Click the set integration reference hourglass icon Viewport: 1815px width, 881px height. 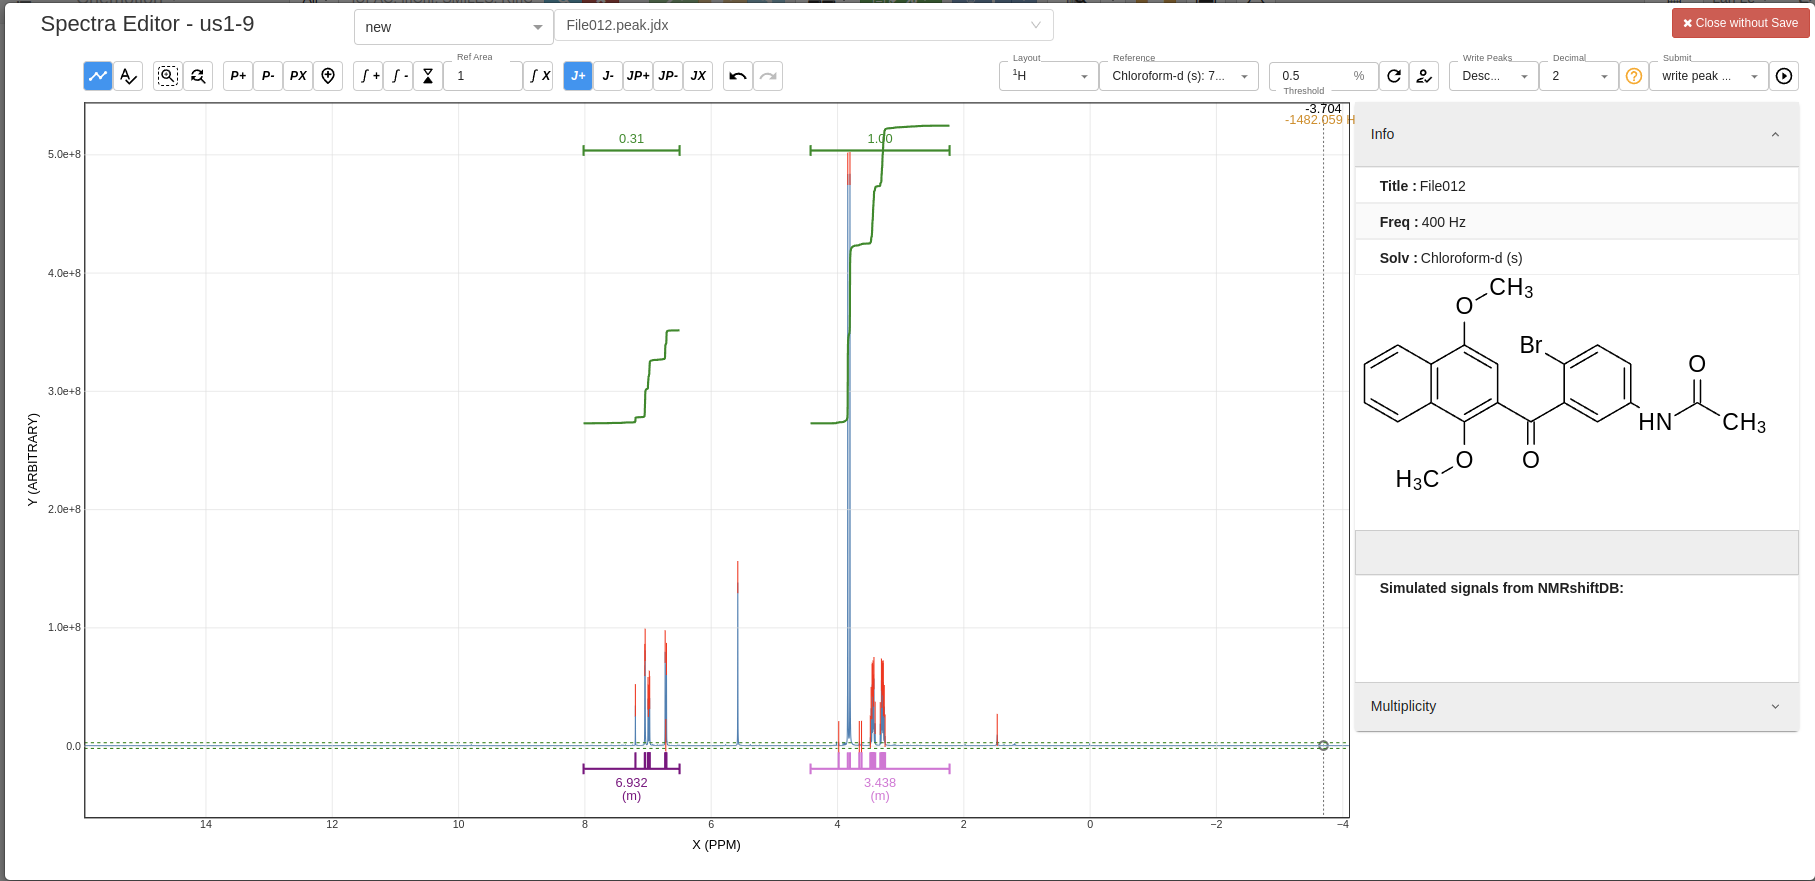click(x=428, y=76)
